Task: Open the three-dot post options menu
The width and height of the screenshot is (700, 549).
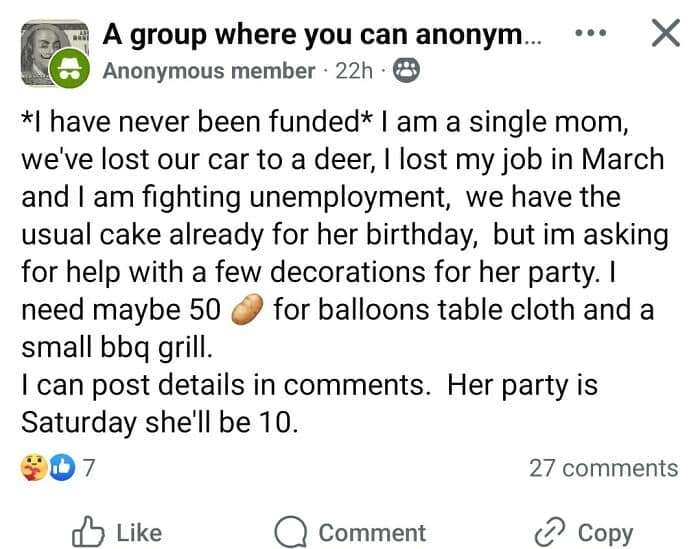Action: (592, 33)
